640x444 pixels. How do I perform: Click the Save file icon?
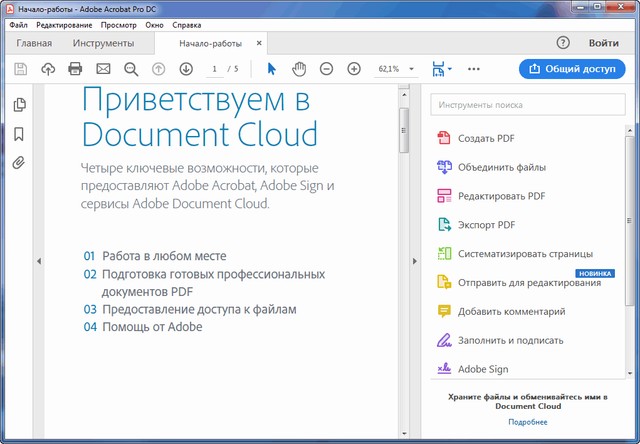coord(21,69)
